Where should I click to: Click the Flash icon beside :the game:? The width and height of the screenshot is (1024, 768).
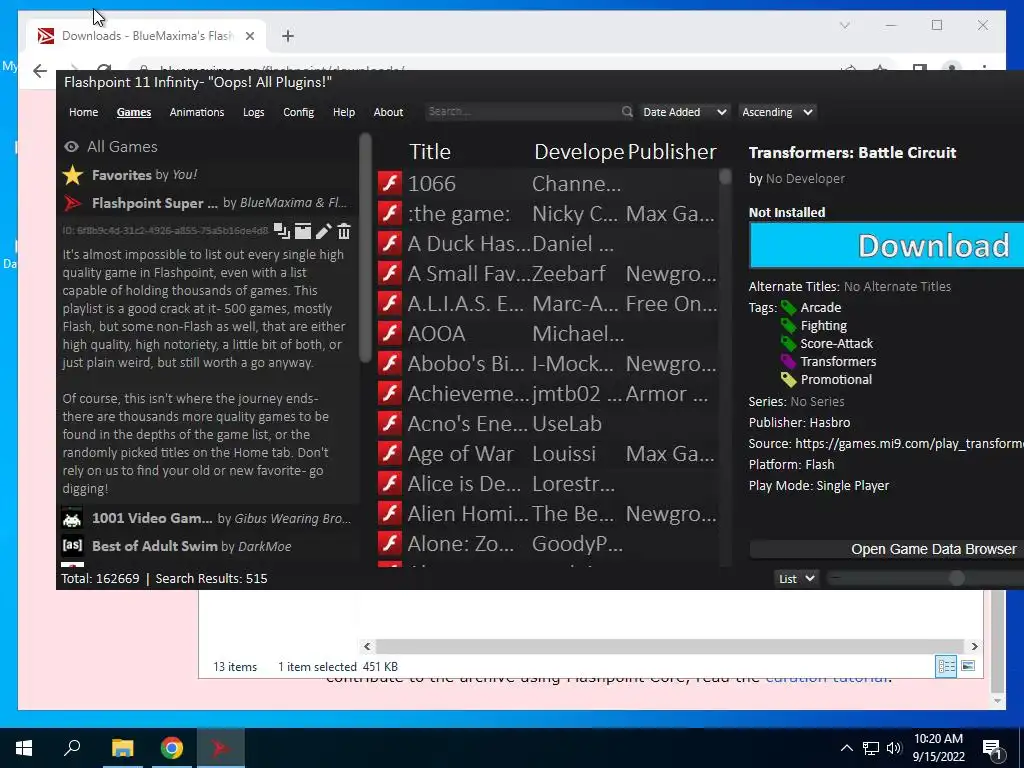[390, 212]
